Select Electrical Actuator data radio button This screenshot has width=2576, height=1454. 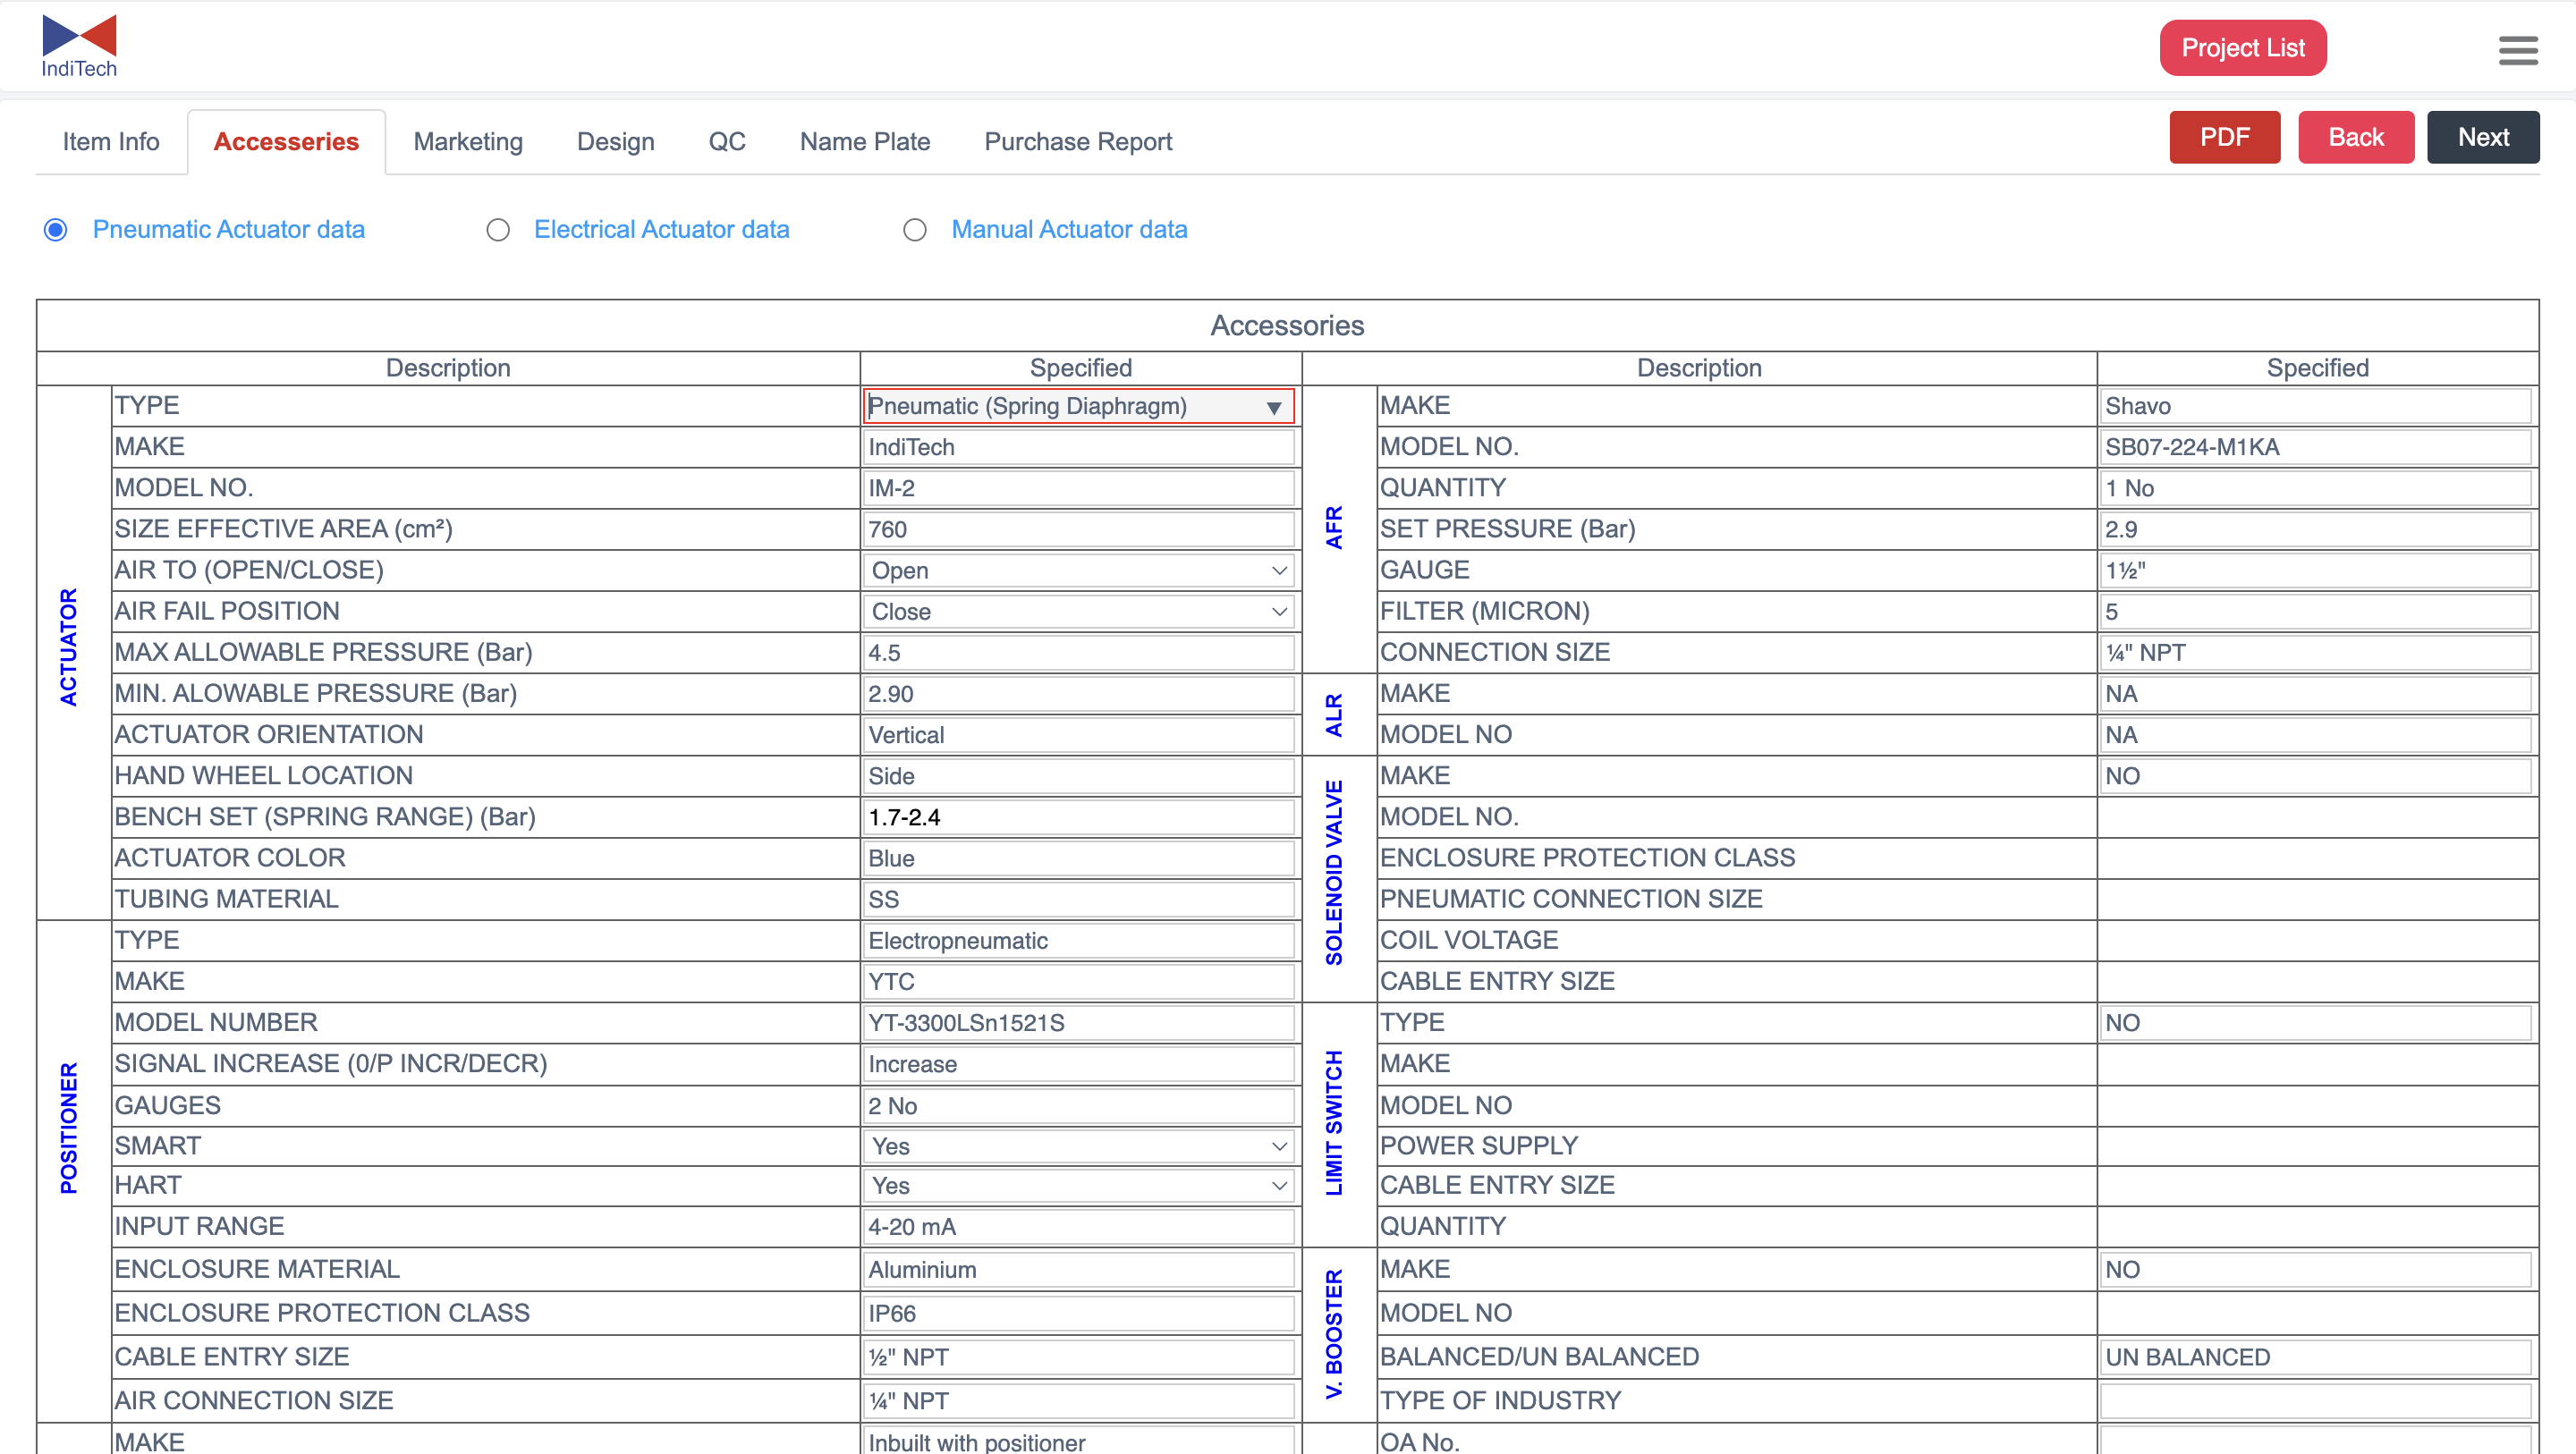tap(497, 230)
